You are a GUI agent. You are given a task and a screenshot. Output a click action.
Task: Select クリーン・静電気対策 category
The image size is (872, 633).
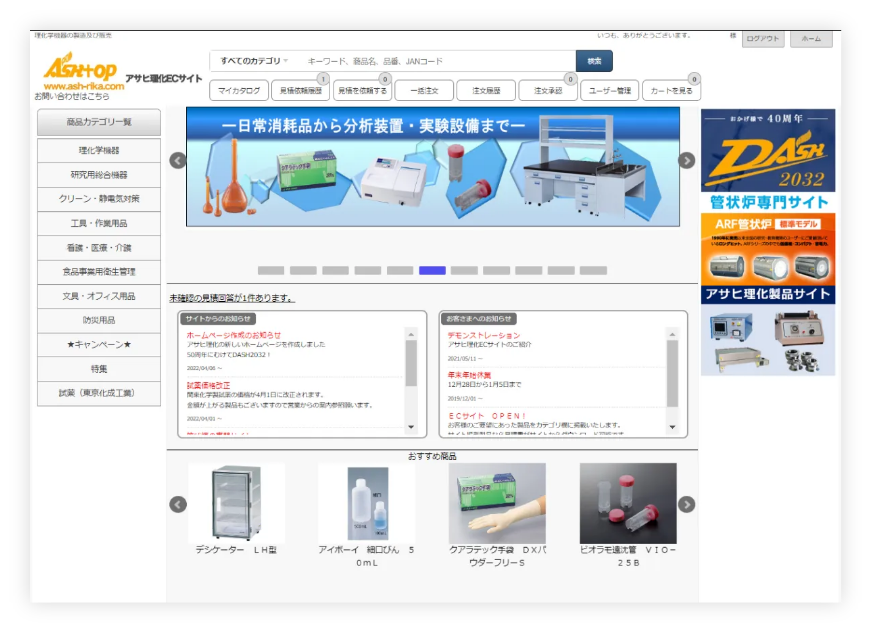click(99, 199)
